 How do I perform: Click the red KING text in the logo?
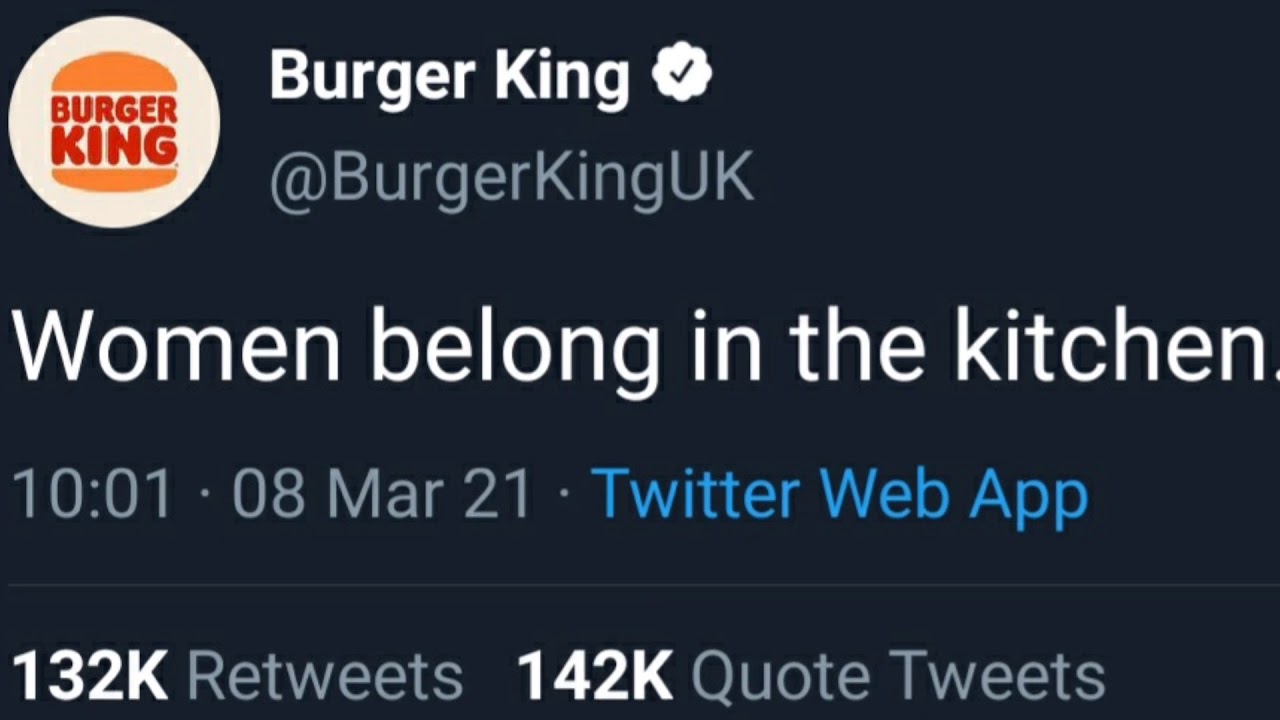click(x=114, y=145)
